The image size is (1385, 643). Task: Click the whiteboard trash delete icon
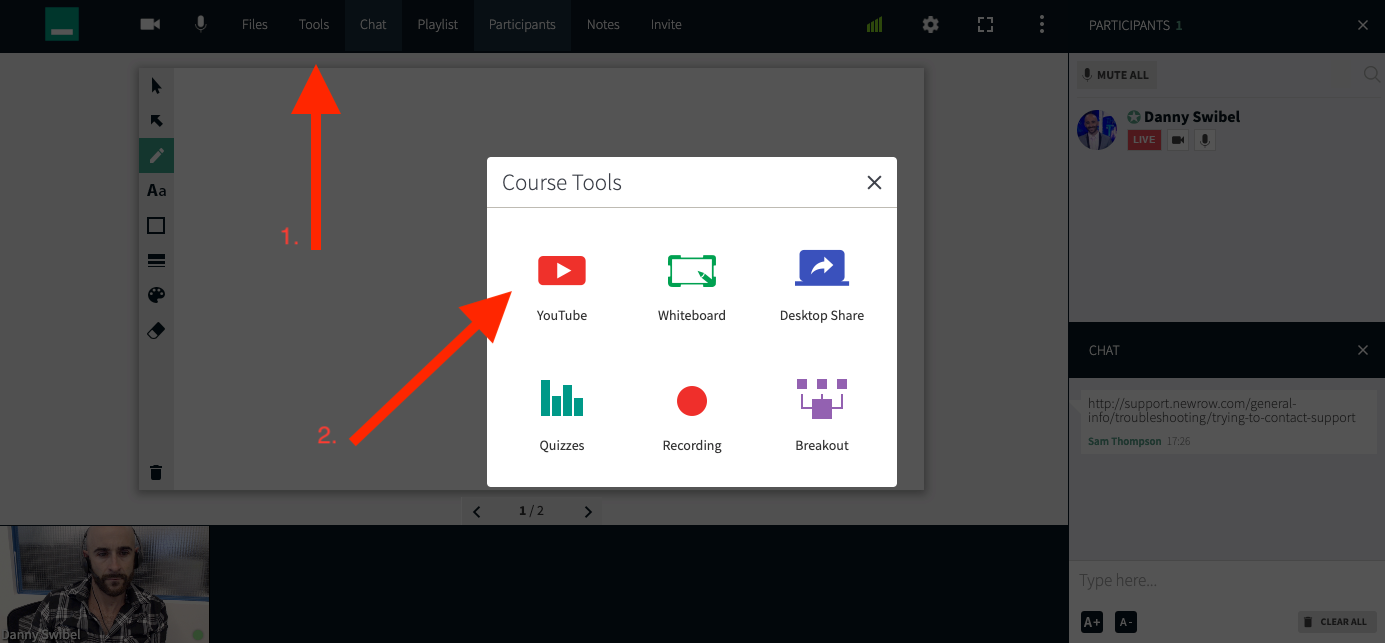click(x=156, y=472)
